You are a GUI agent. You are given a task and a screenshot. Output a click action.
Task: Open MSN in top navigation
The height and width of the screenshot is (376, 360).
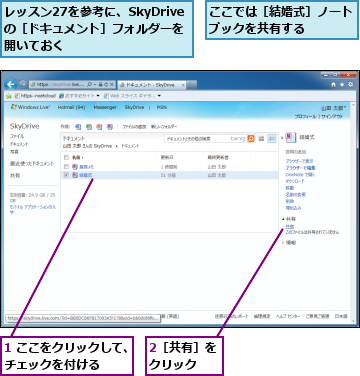tap(161, 107)
